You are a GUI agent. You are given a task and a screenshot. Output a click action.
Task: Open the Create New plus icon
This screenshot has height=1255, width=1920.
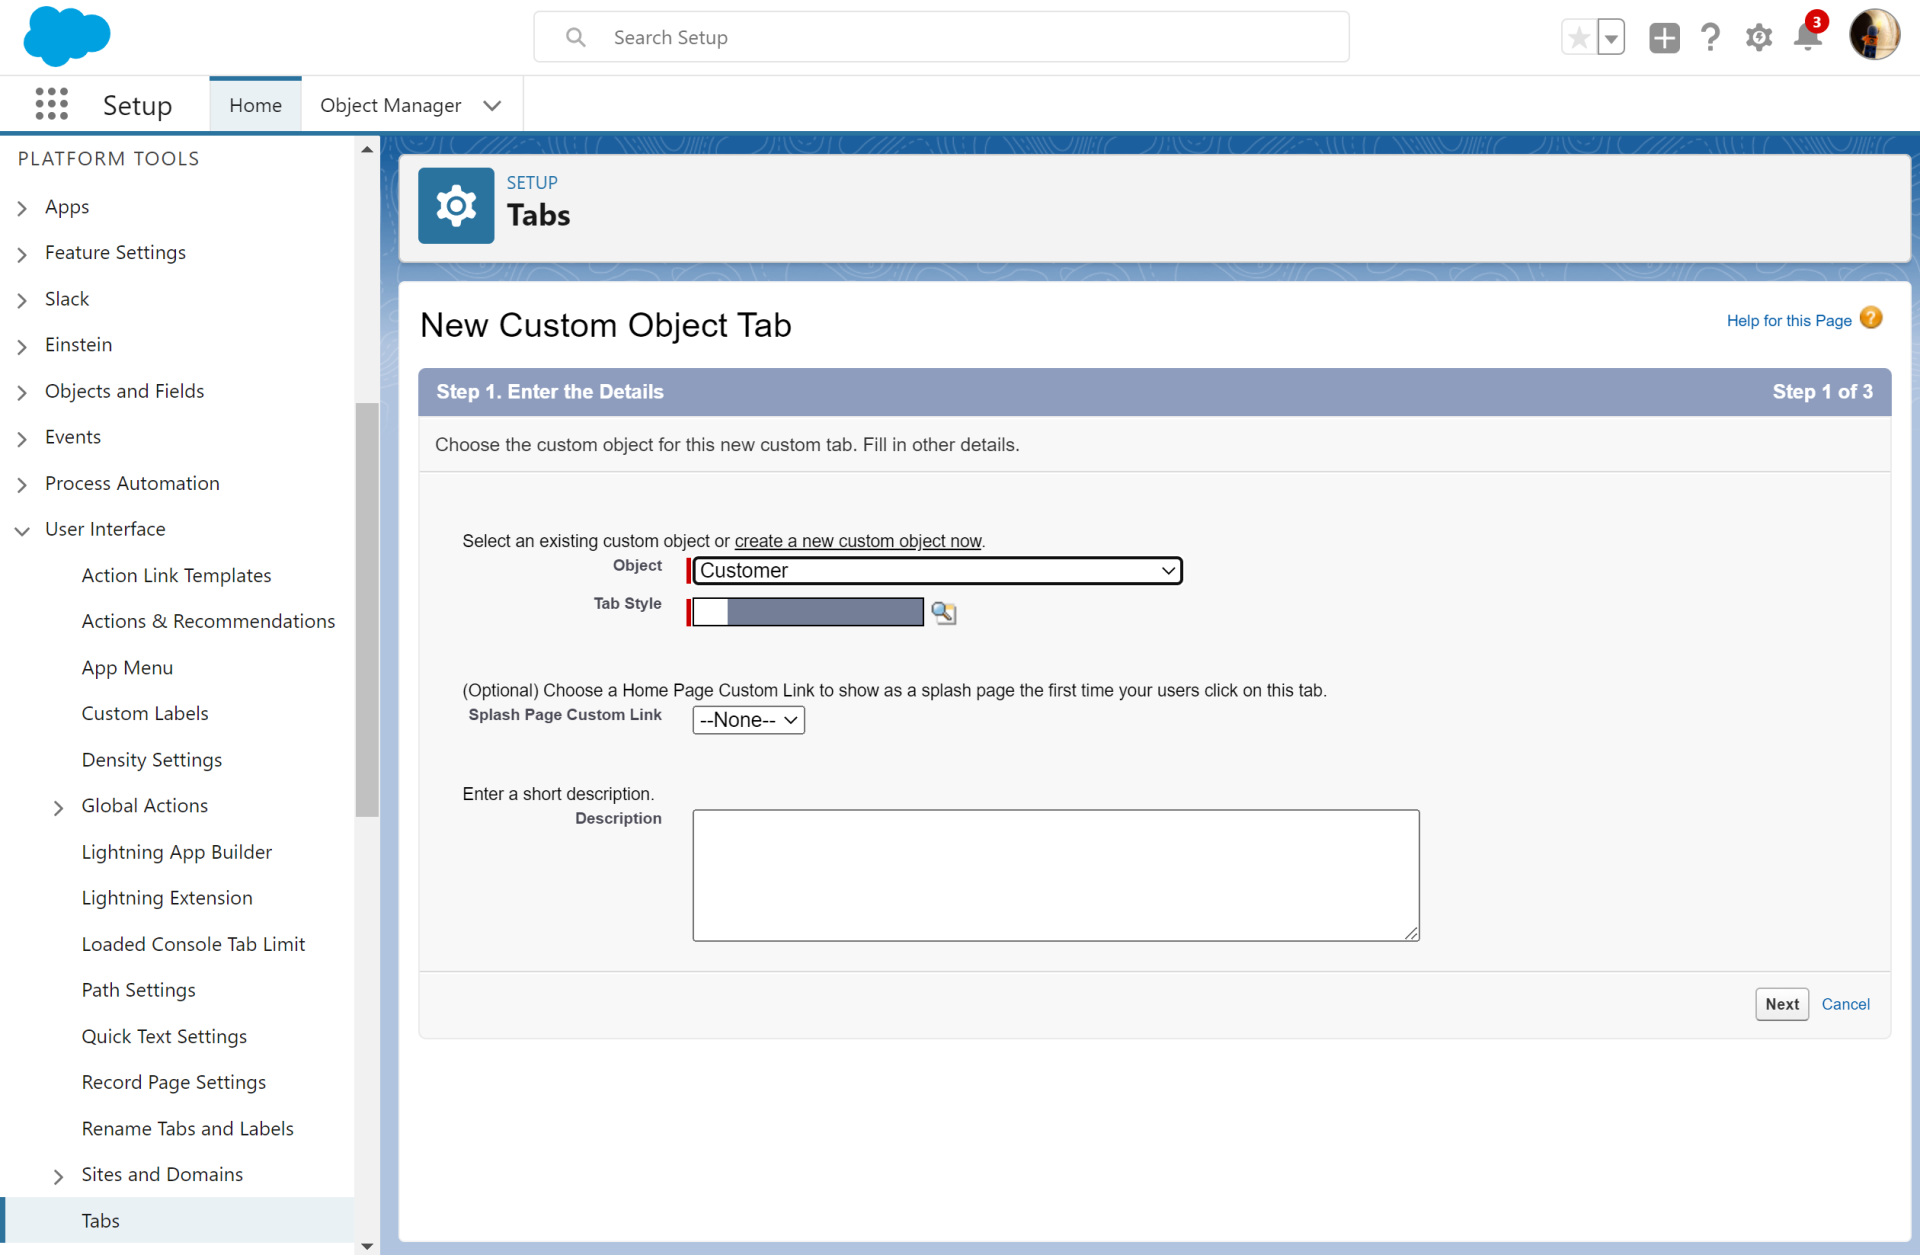(1663, 37)
